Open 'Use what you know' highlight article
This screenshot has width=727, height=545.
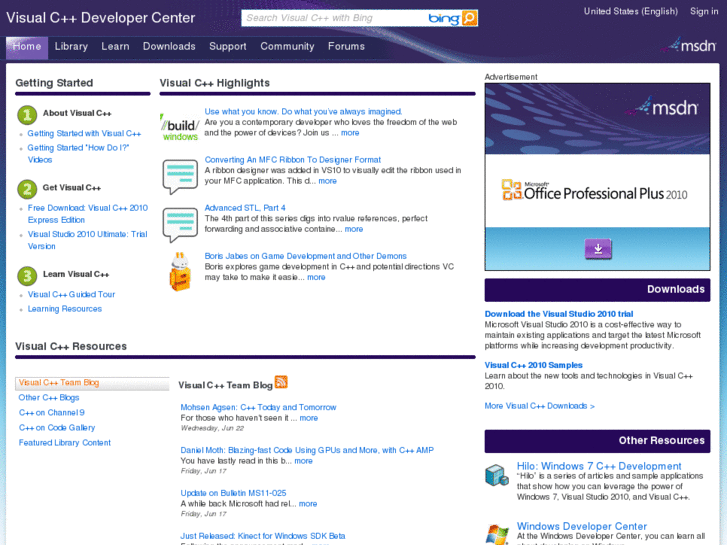[x=303, y=112]
